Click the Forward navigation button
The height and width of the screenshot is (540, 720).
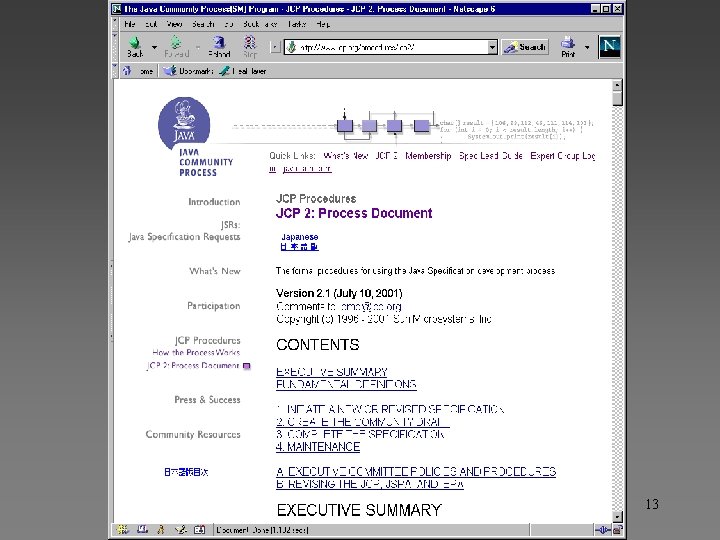[176, 46]
